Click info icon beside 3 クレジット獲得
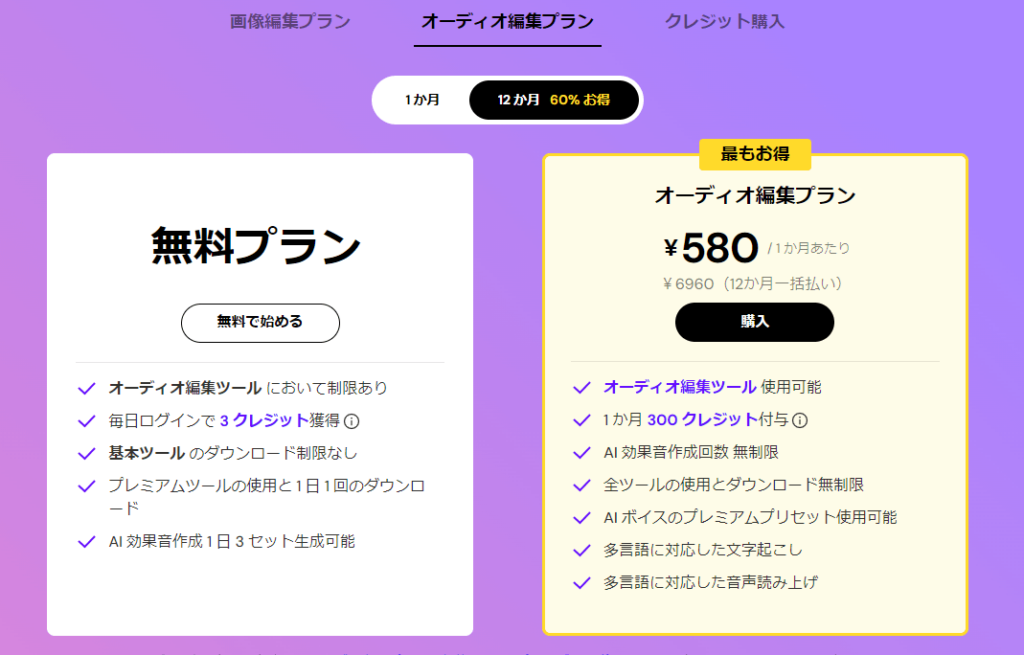 [351, 421]
